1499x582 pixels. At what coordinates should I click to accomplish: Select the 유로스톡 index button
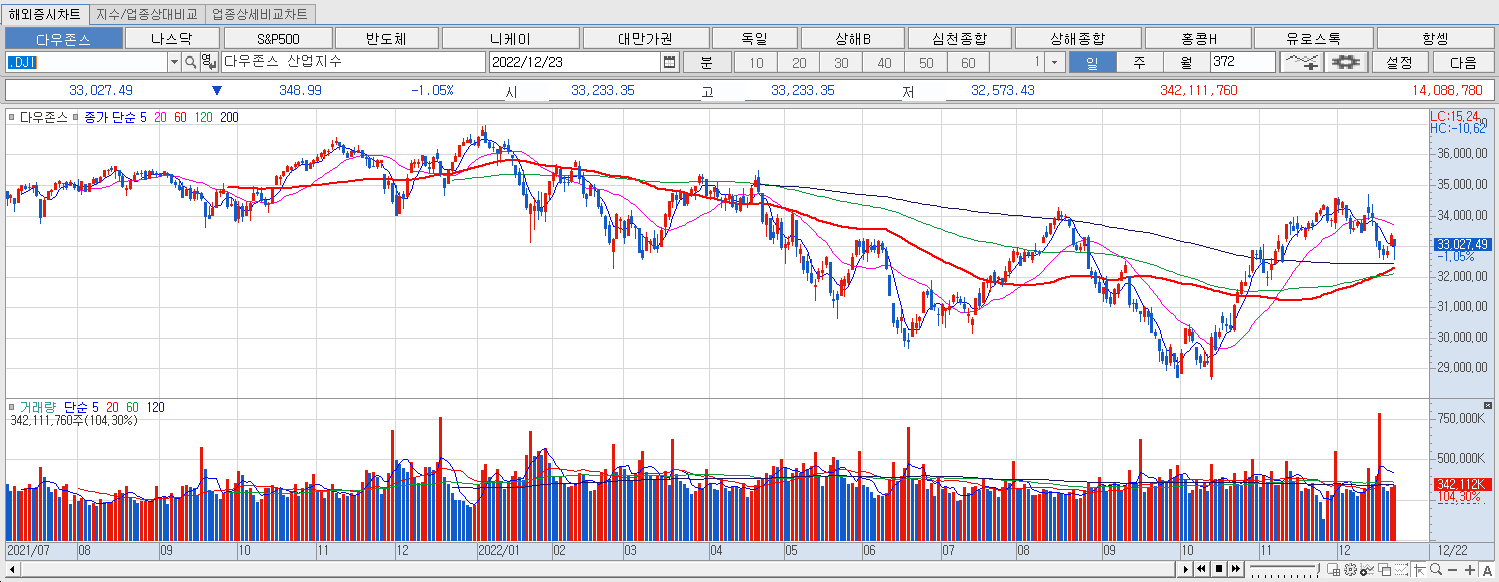coord(1313,38)
